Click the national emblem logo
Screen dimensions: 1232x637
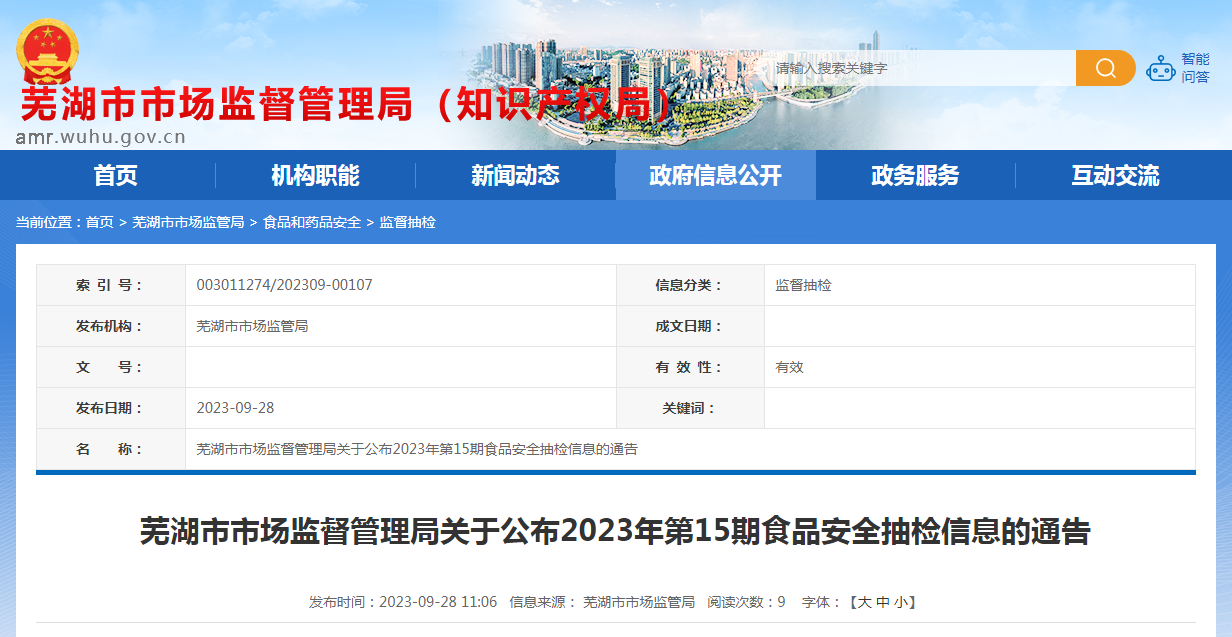coord(47,52)
